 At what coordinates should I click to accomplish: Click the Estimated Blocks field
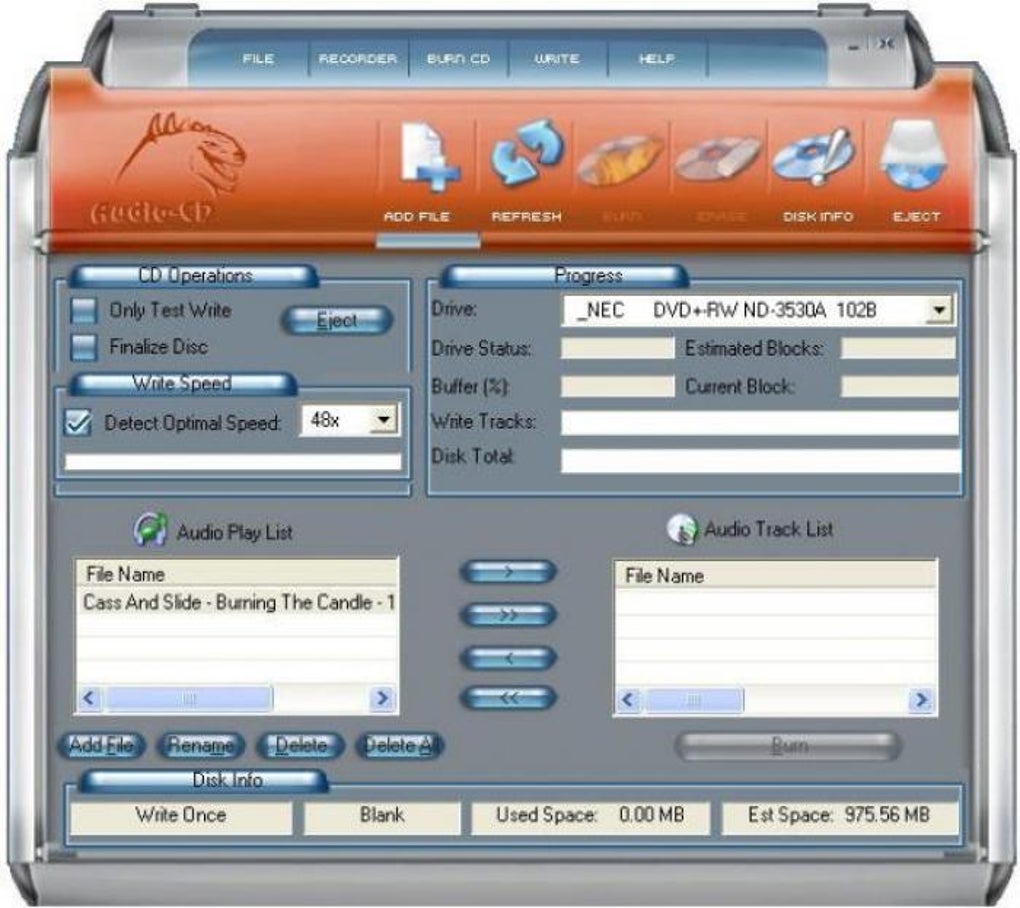coord(898,348)
